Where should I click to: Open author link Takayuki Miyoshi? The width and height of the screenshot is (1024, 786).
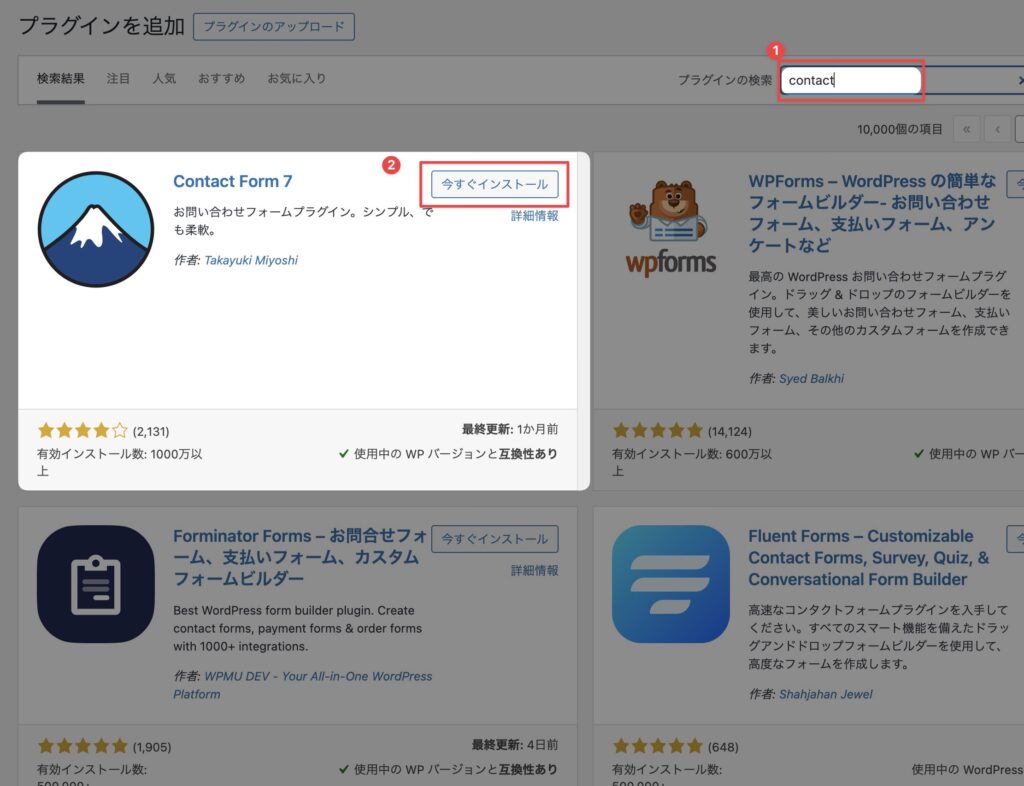click(x=251, y=260)
